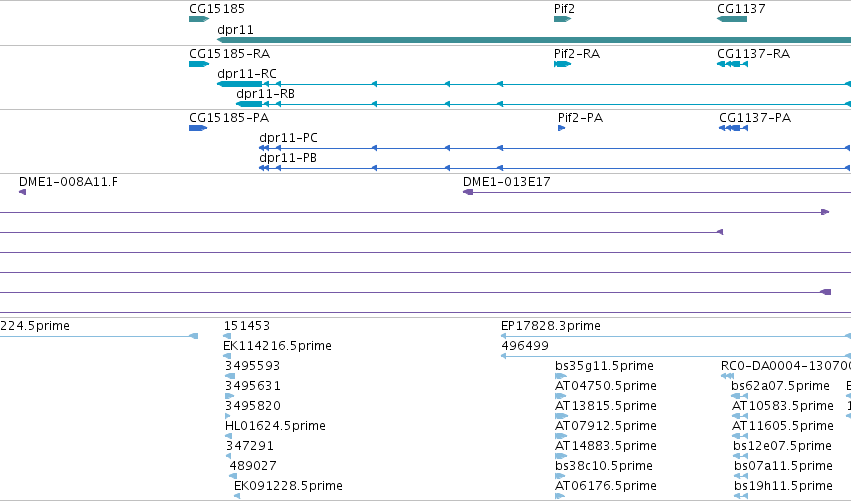Screen dimensions: 851x501
Task: Click the 224.5prime EST end arrow
Action: (x=193, y=336)
